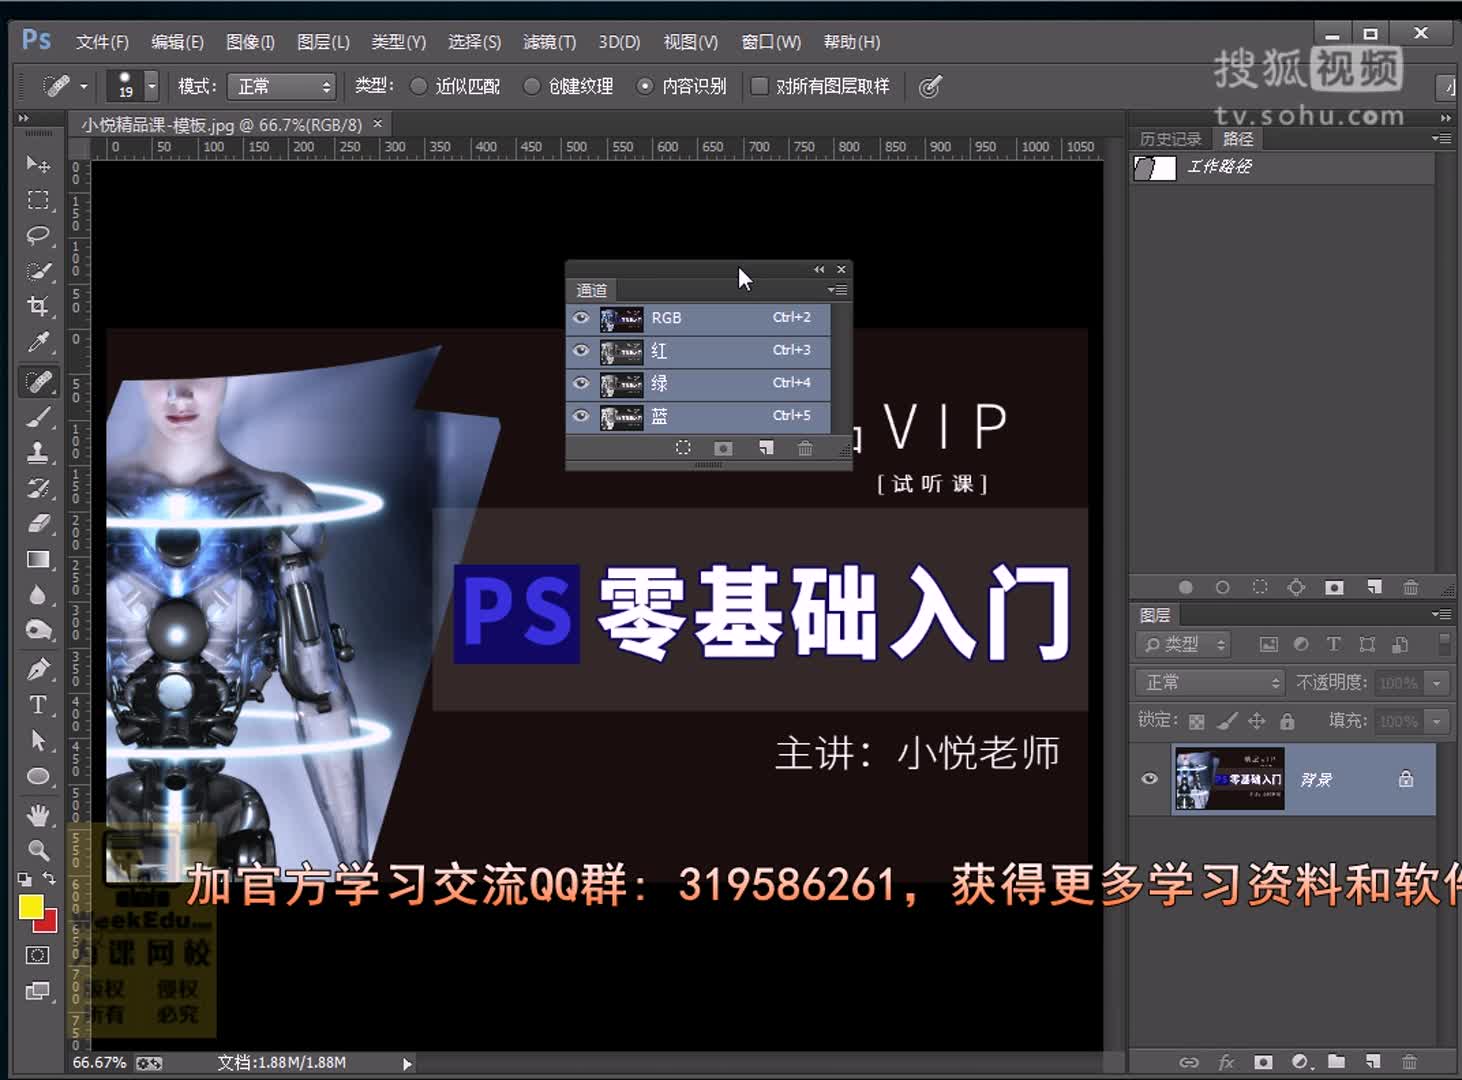This screenshot has width=1462, height=1080.
Task: Select the Eyedropper tool
Action: [x=38, y=342]
